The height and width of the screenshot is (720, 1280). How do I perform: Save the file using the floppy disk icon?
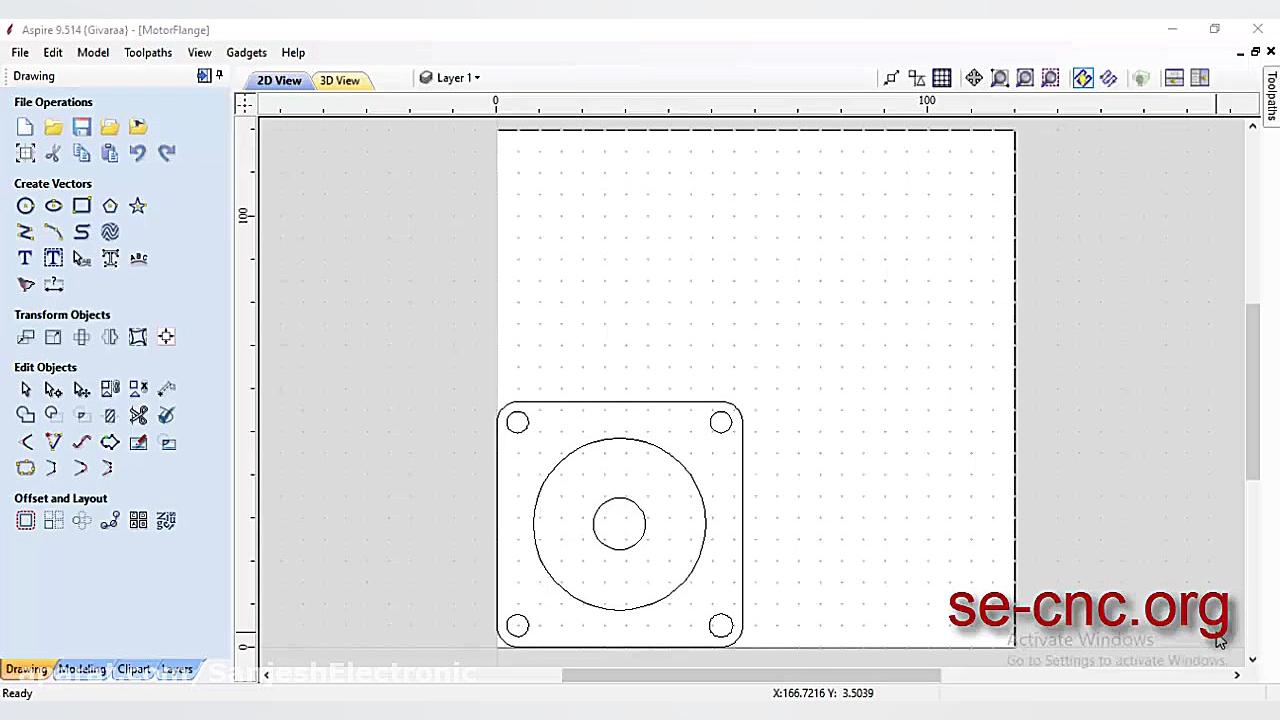82,127
